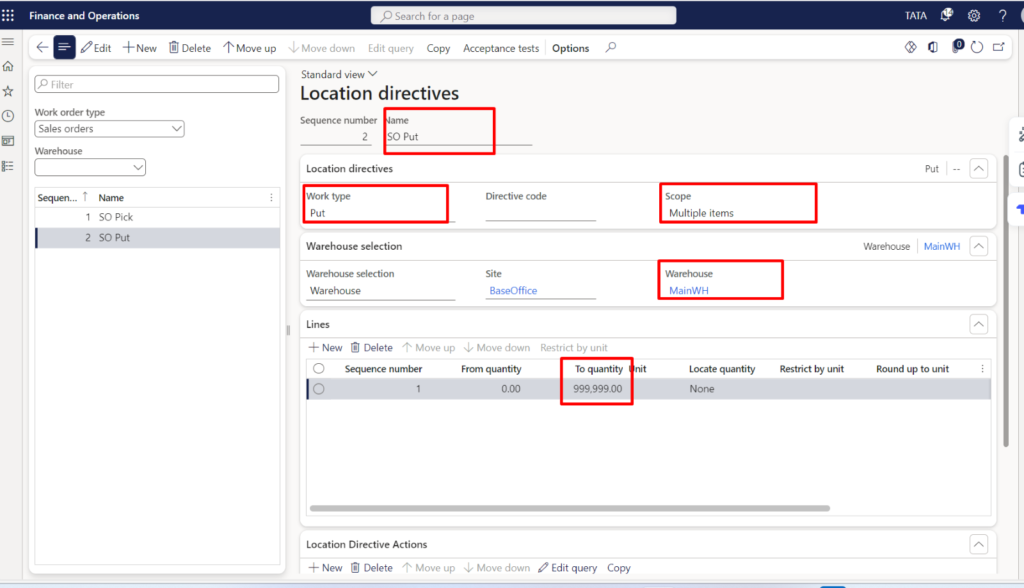Select the SO Pick row in list

click(157, 217)
